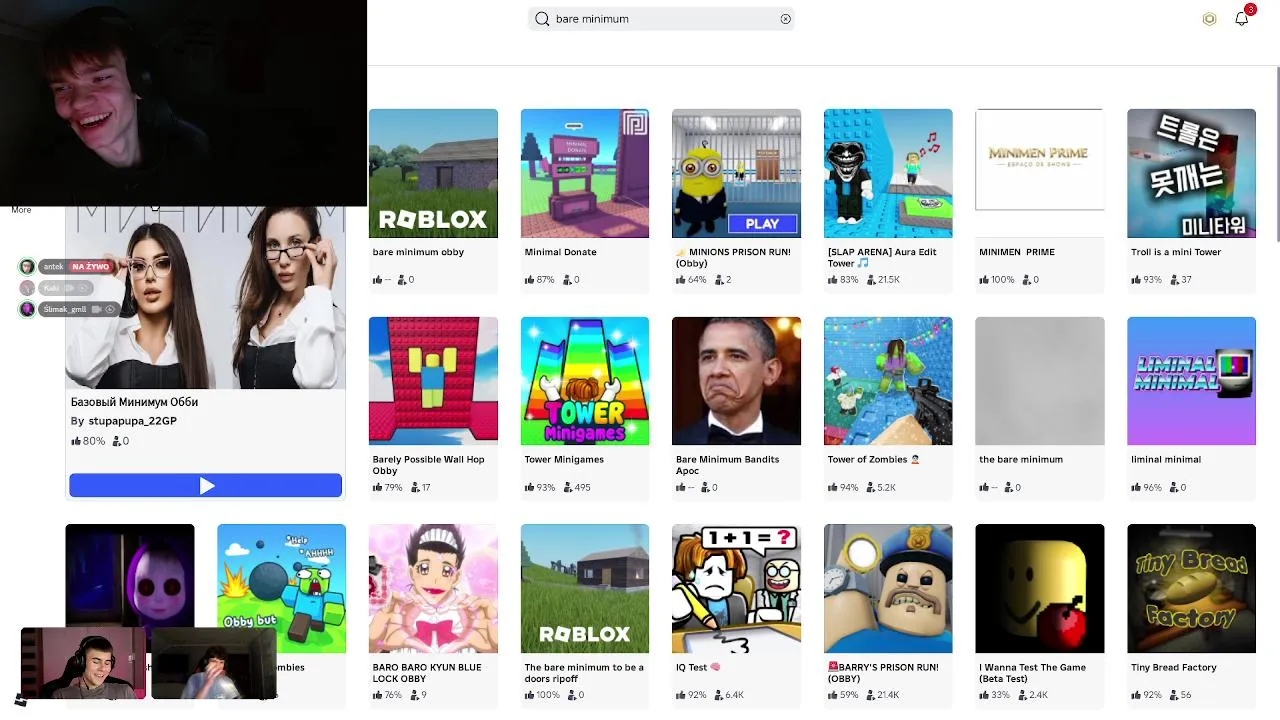Click play arrow for Базовый Минимум Обби

206,486
